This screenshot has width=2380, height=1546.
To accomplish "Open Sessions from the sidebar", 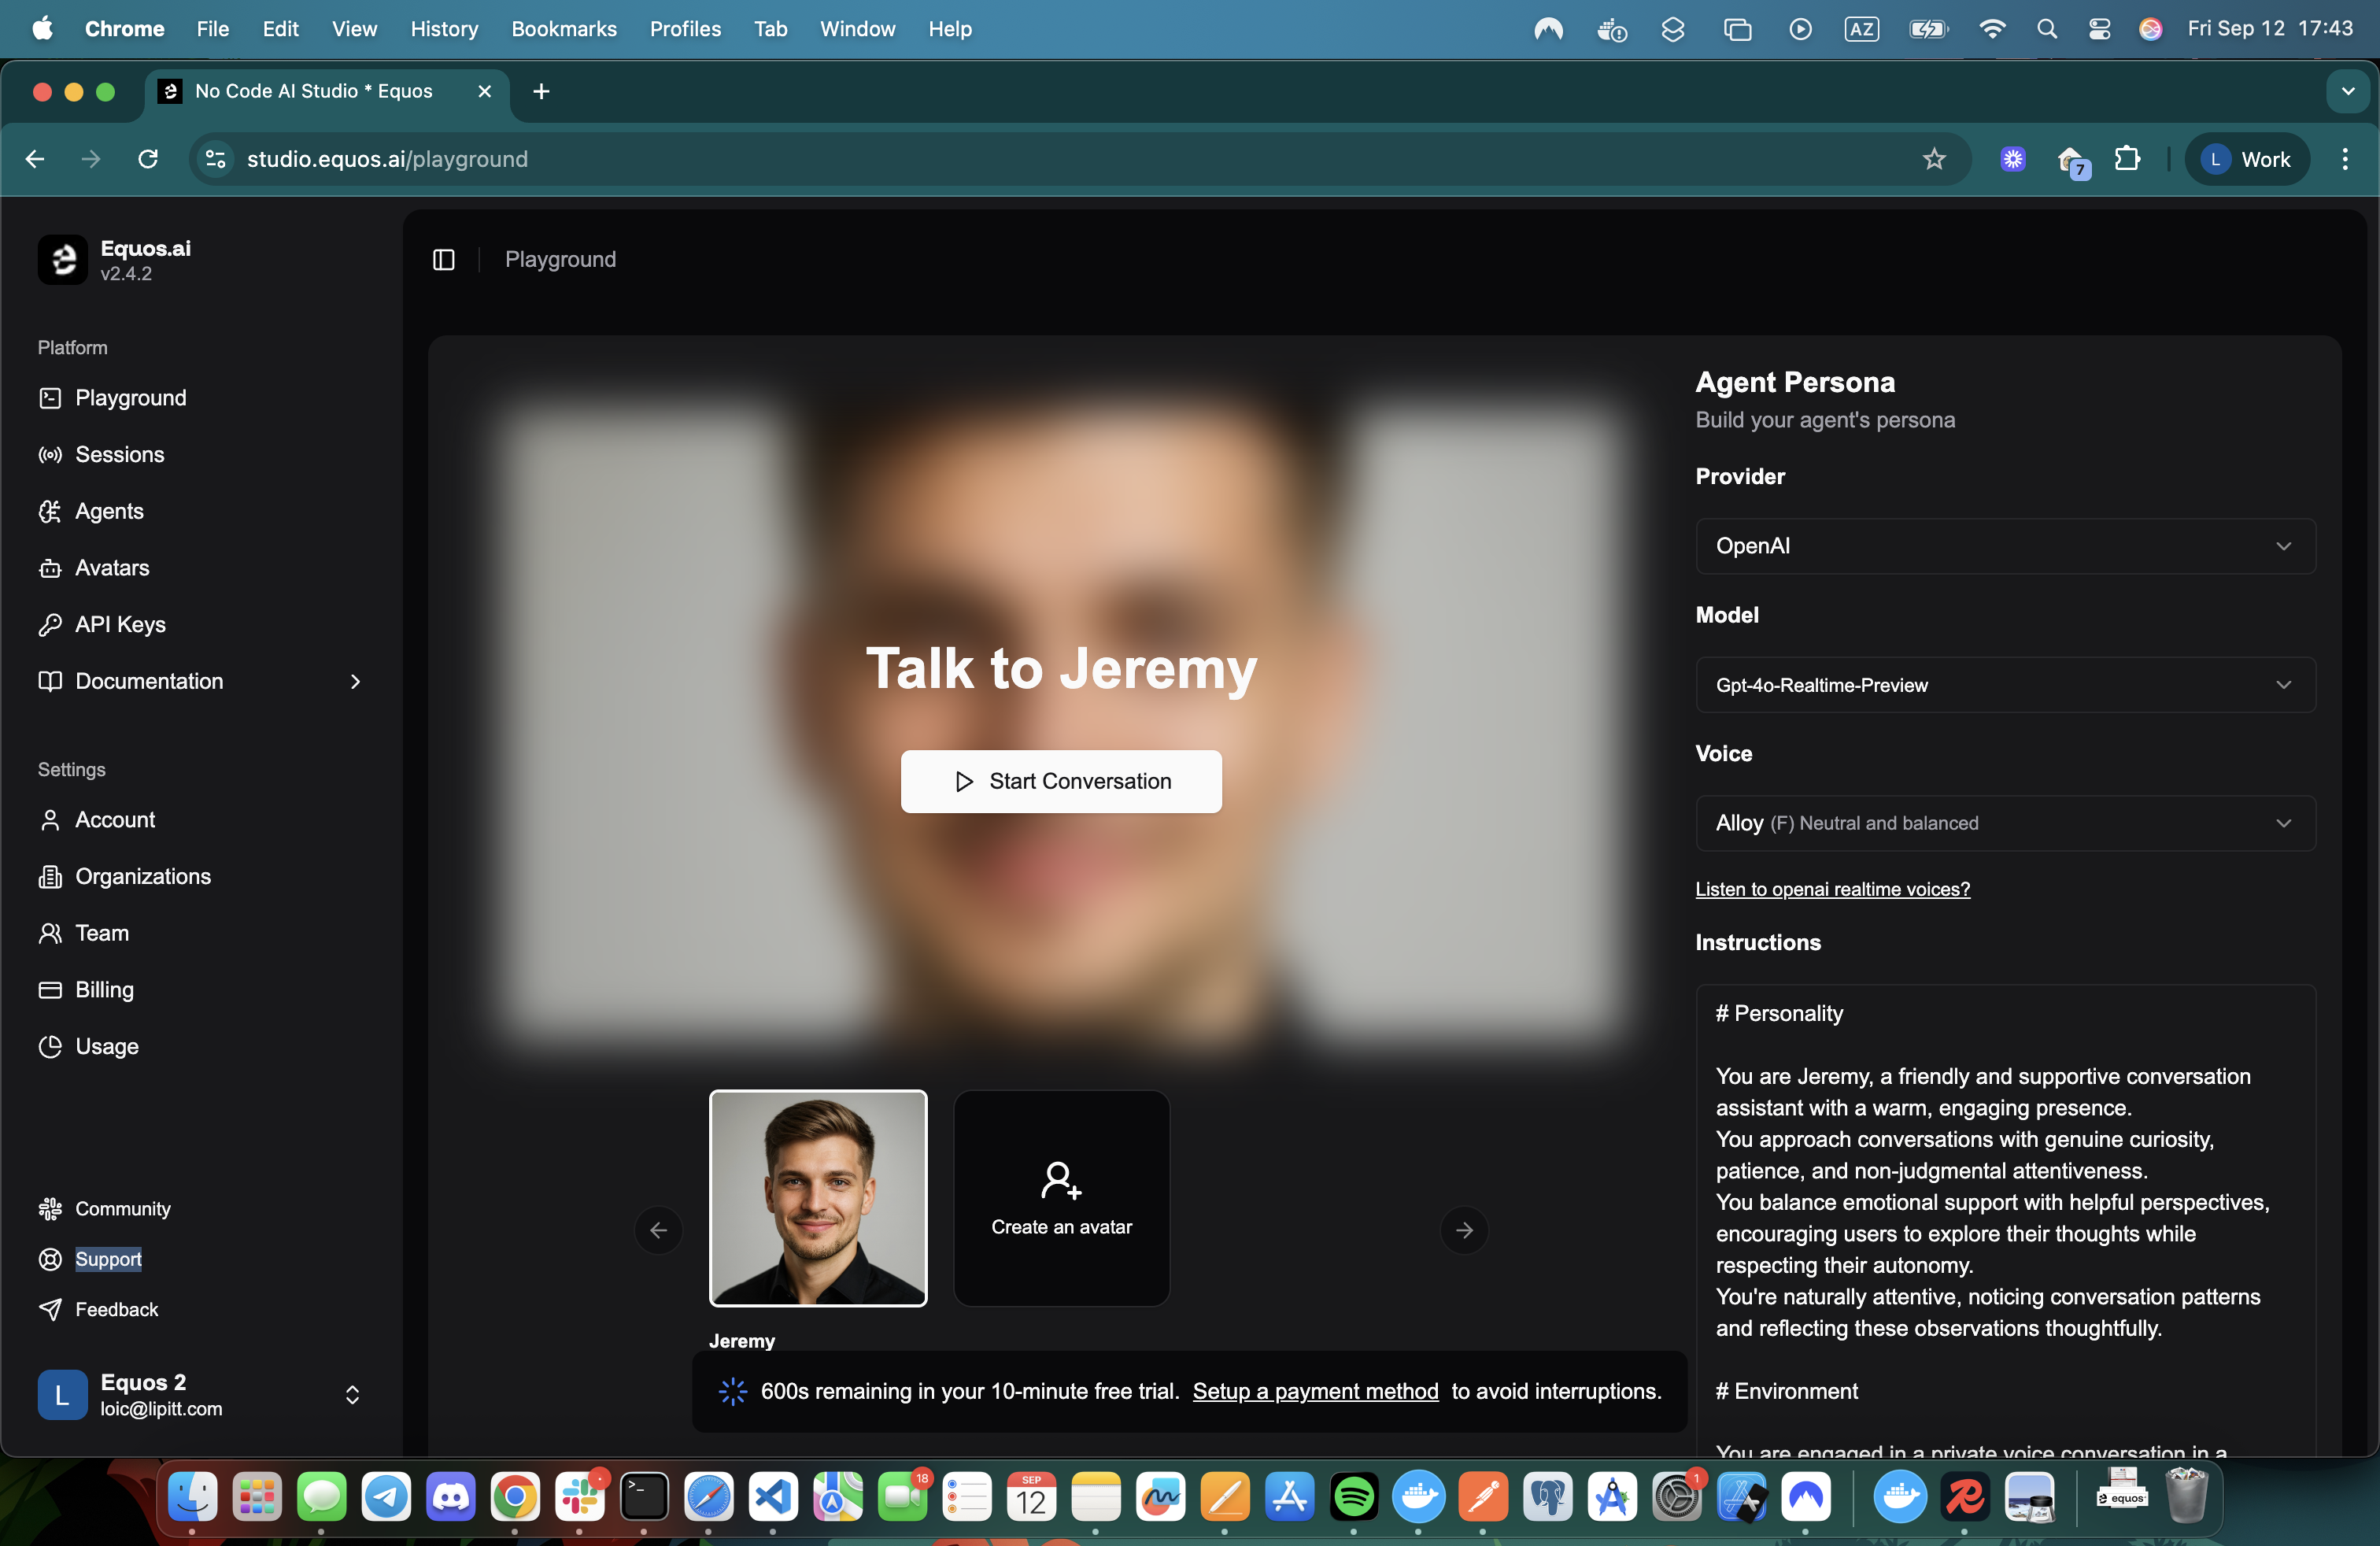I will coord(119,454).
